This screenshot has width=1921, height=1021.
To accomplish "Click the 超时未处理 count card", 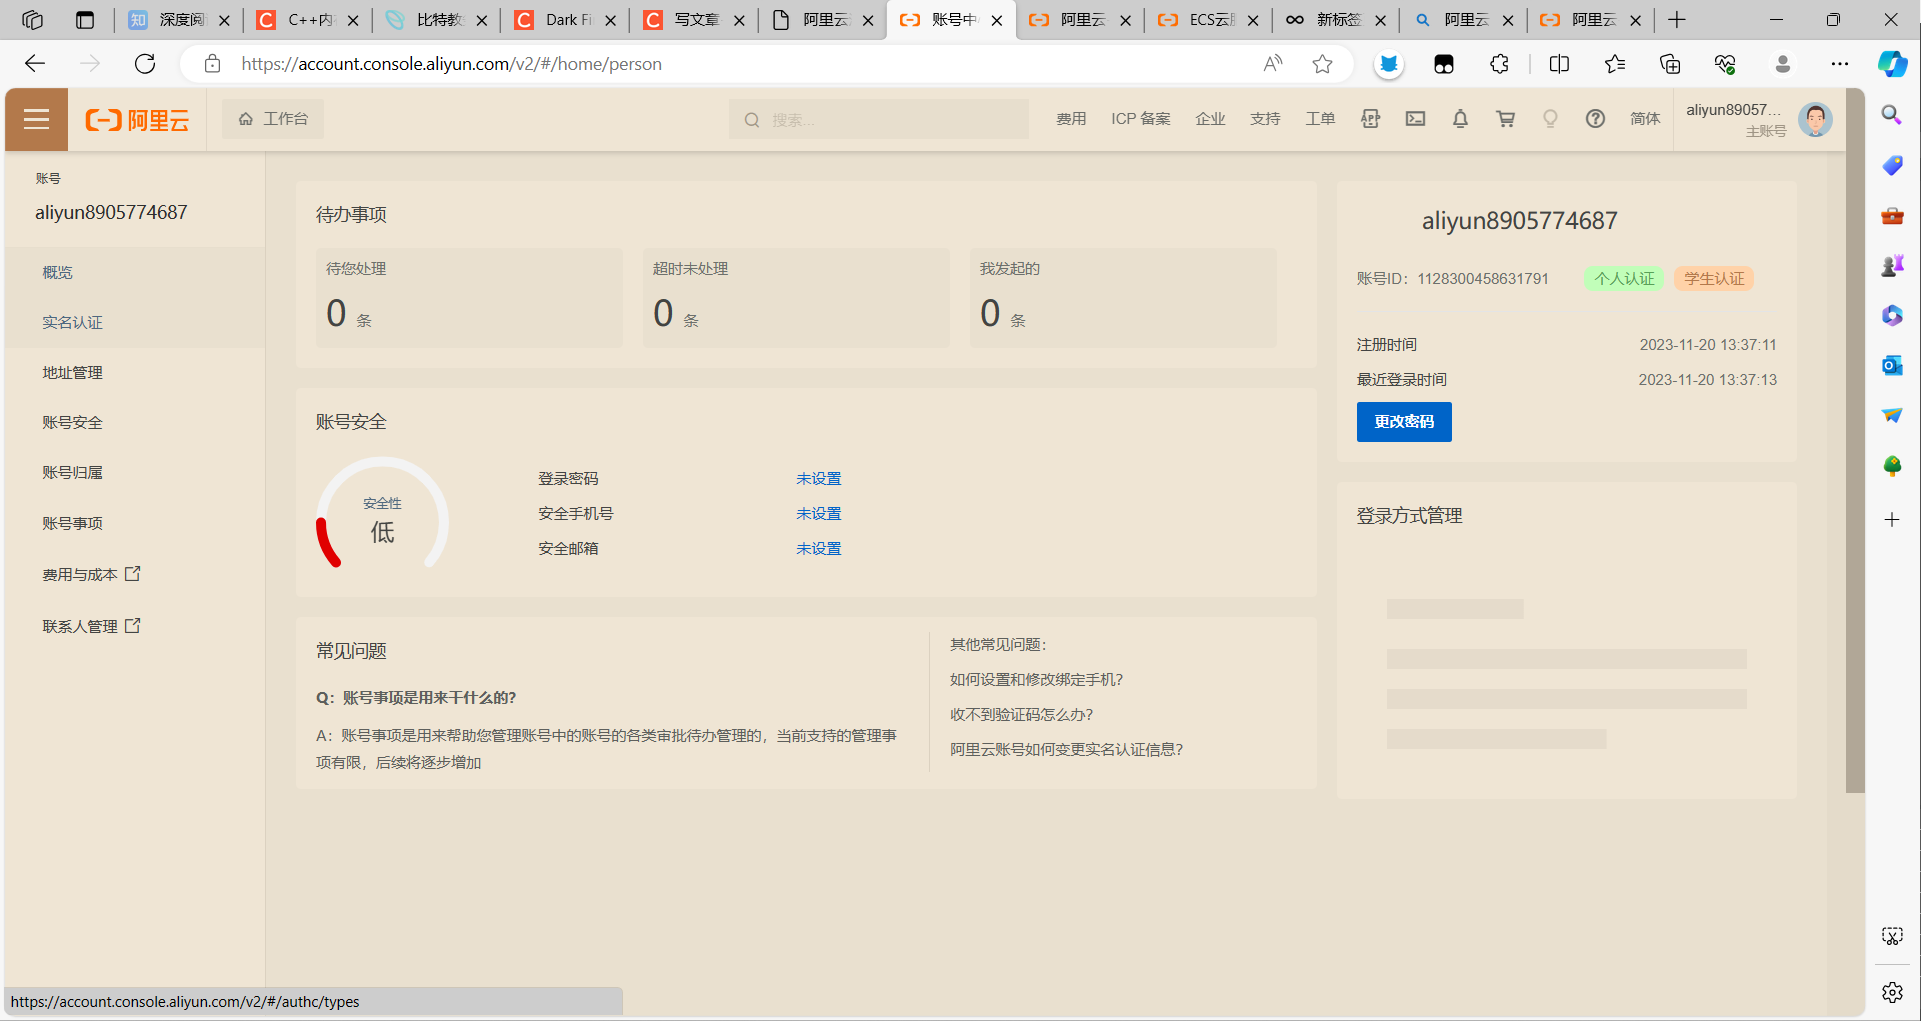I will pyautogui.click(x=796, y=298).
